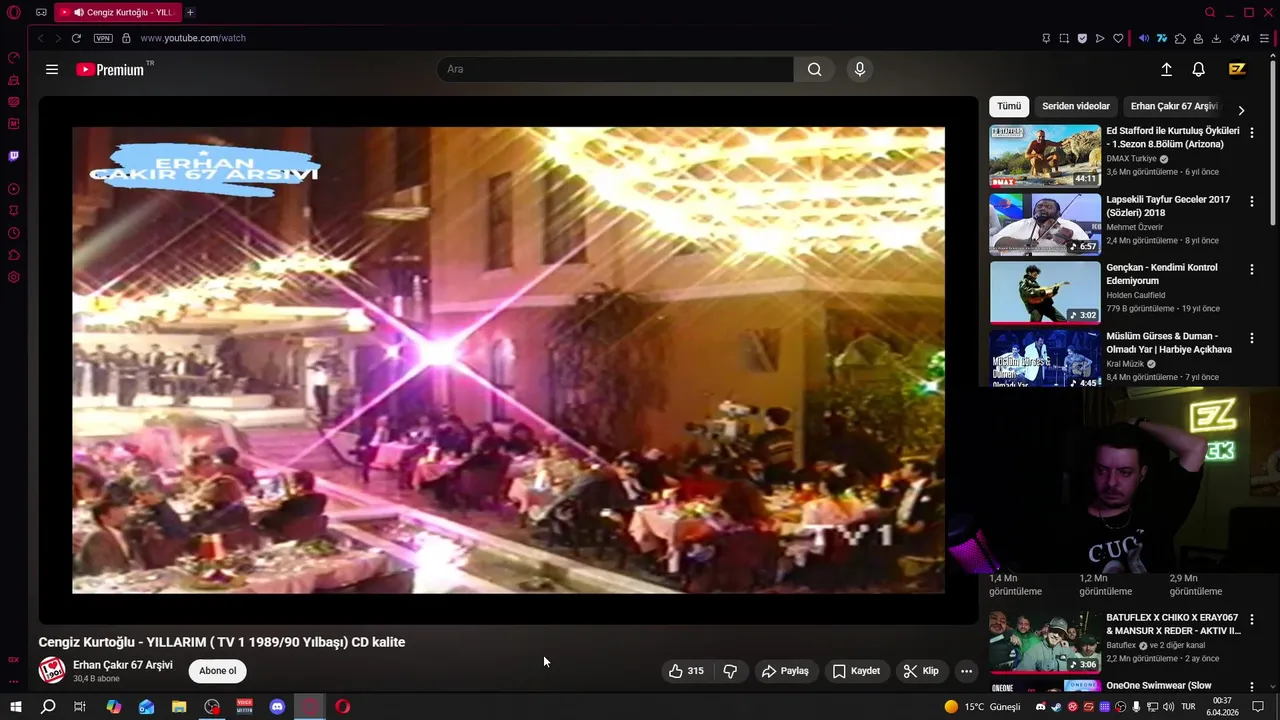The height and width of the screenshot is (720, 1280).
Task: Like the video with thumbs-up 315
Action: [x=686, y=671]
